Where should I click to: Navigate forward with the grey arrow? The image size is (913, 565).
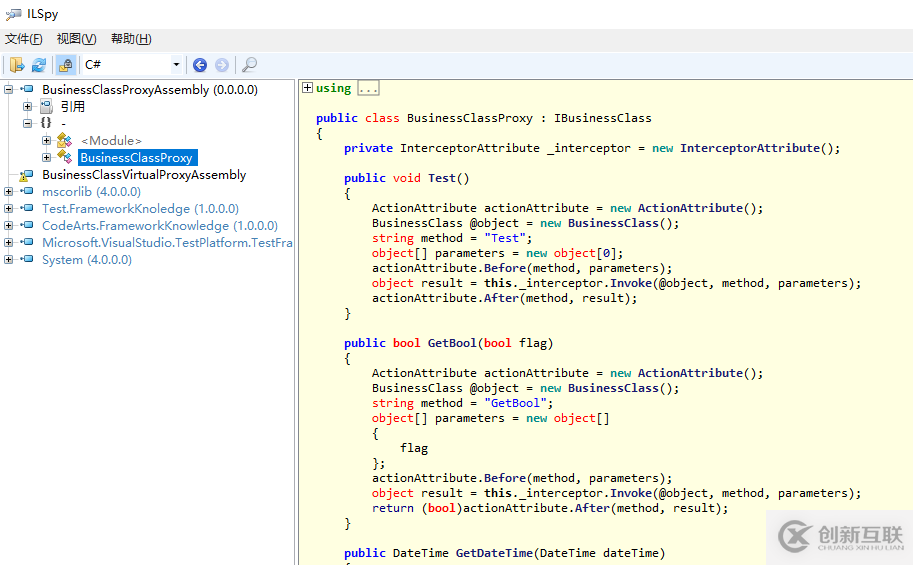point(222,65)
